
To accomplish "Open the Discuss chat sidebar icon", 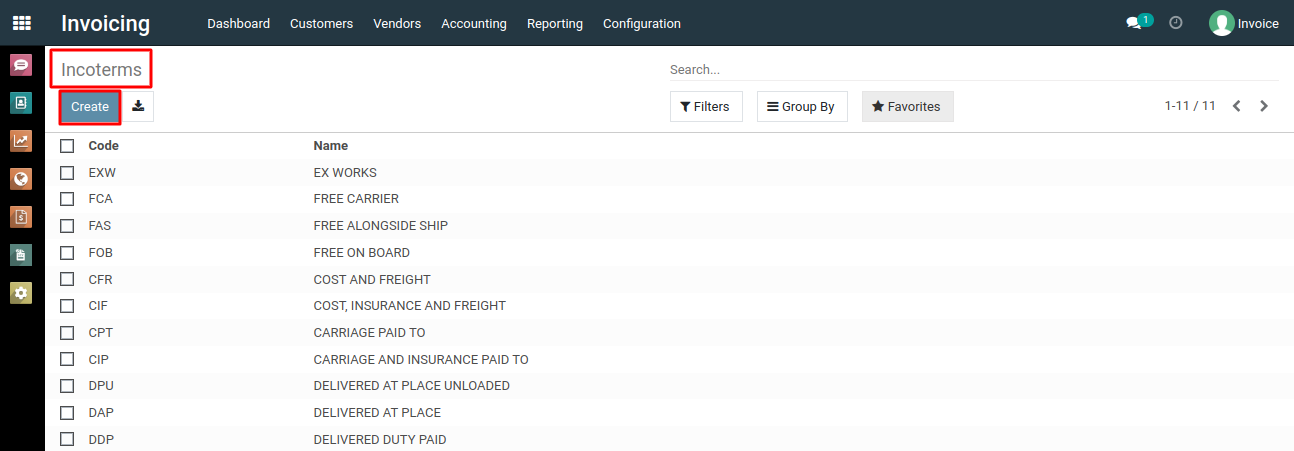I will [21, 65].
